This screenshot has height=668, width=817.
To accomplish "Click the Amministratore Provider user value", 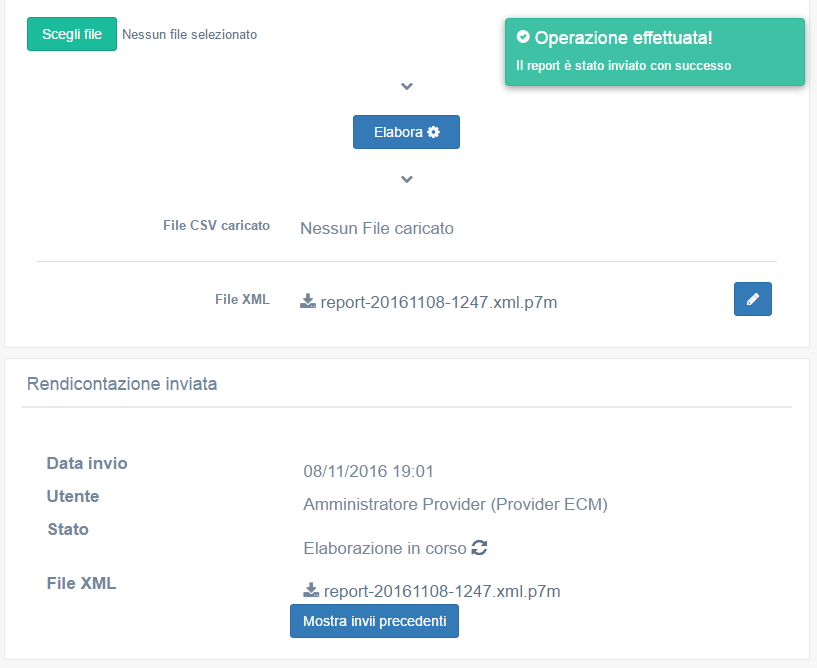I will click(x=455, y=504).
